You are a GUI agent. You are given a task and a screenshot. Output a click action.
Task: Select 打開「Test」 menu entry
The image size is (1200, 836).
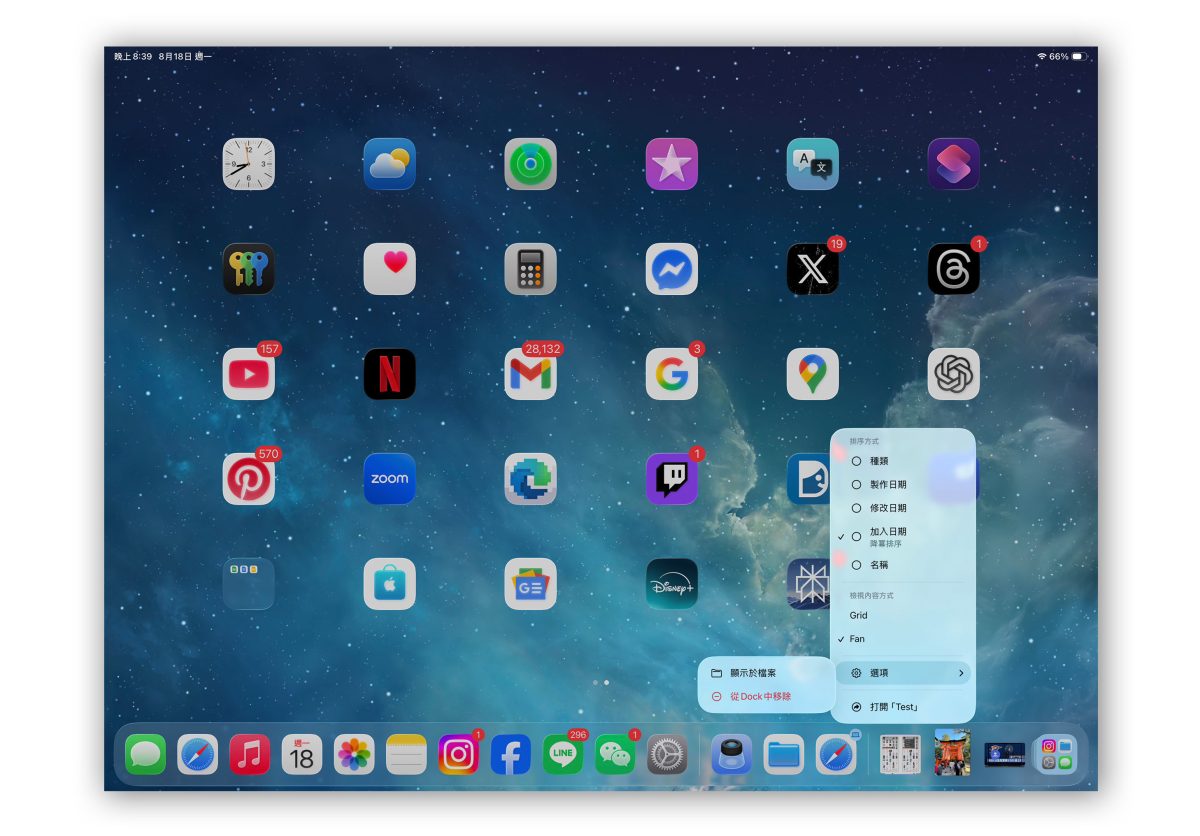[902, 707]
